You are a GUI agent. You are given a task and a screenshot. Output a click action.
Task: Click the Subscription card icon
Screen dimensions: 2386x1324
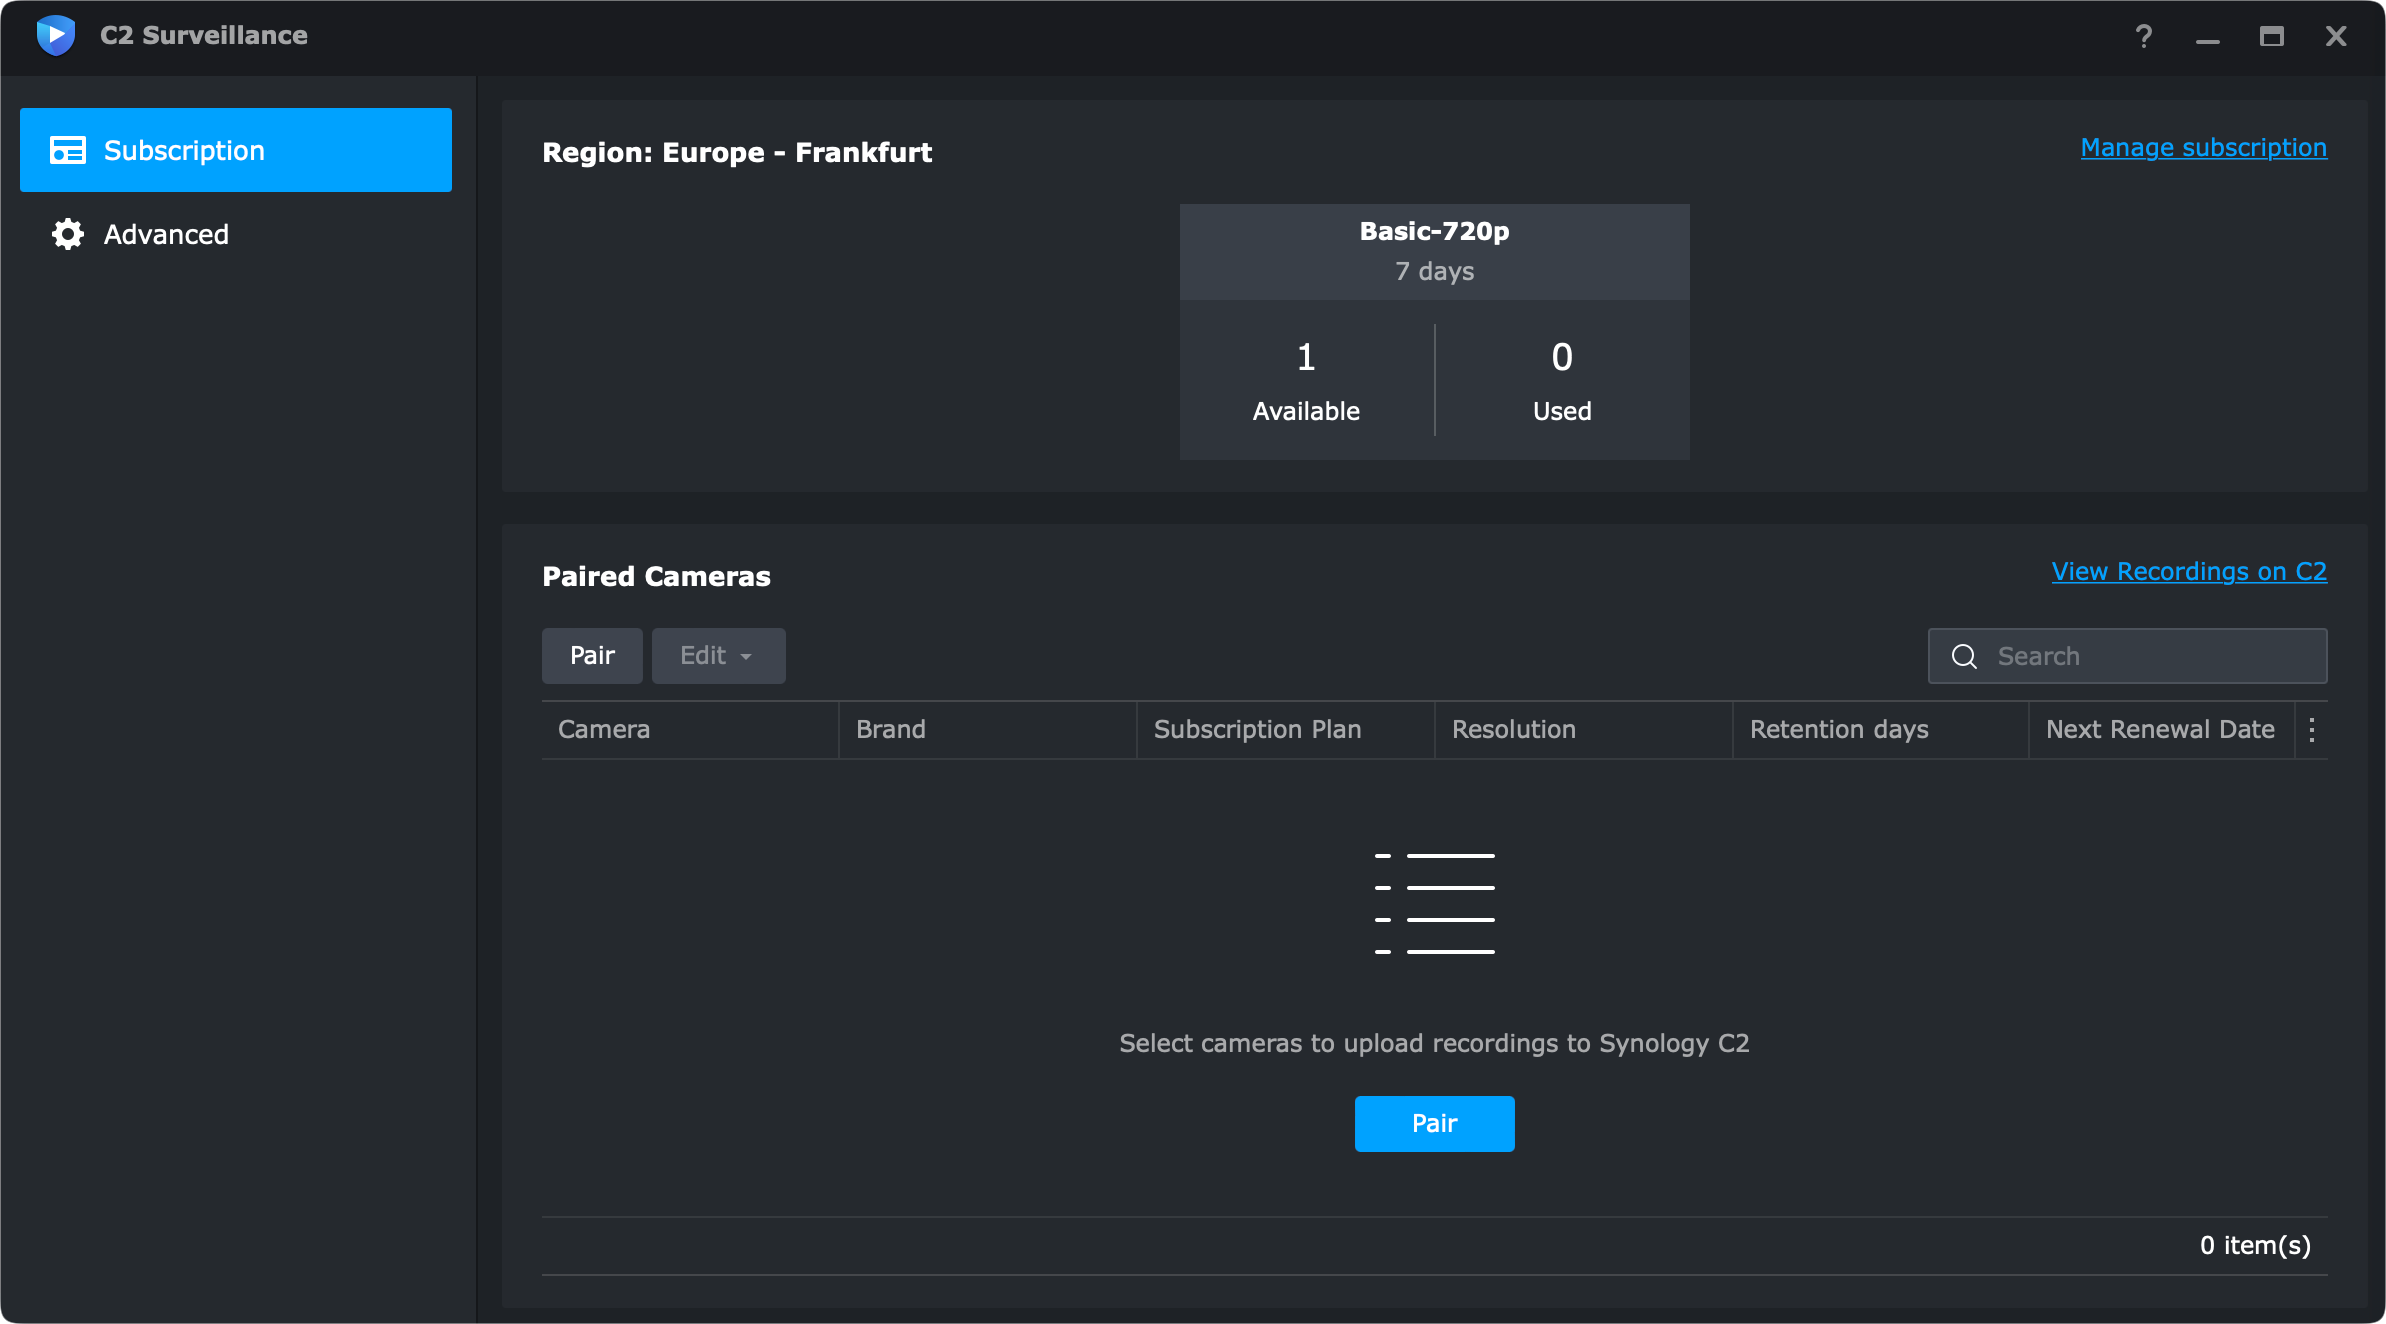tap(68, 150)
